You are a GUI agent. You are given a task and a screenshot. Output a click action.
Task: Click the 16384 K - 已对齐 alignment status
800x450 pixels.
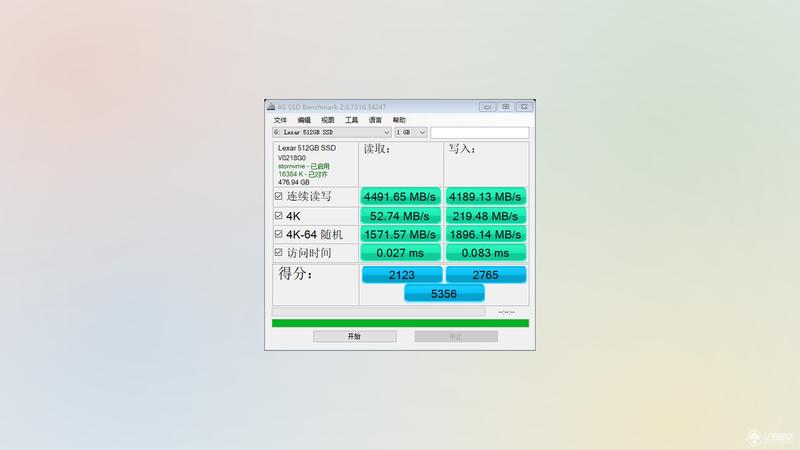coord(303,174)
